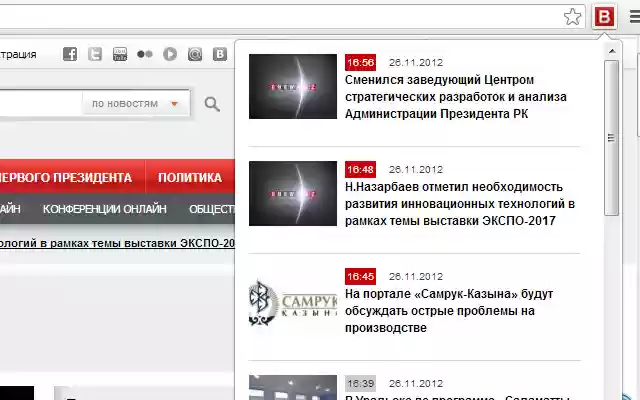Click the grey 16:39 time label

pos(360,383)
